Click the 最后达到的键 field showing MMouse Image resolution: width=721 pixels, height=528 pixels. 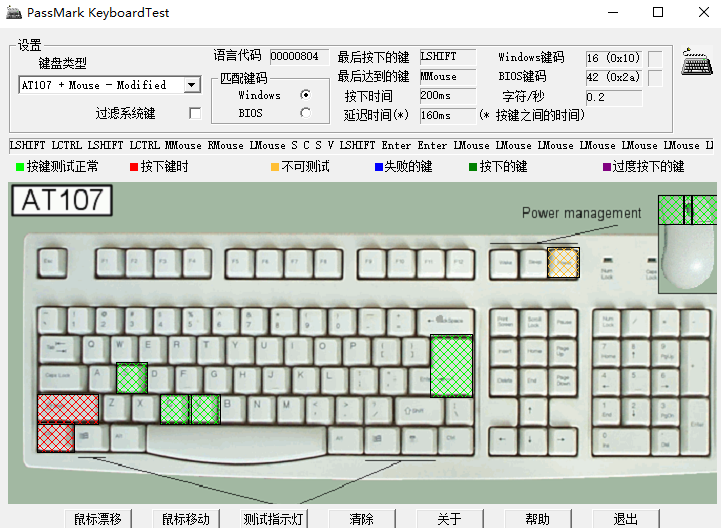click(448, 76)
